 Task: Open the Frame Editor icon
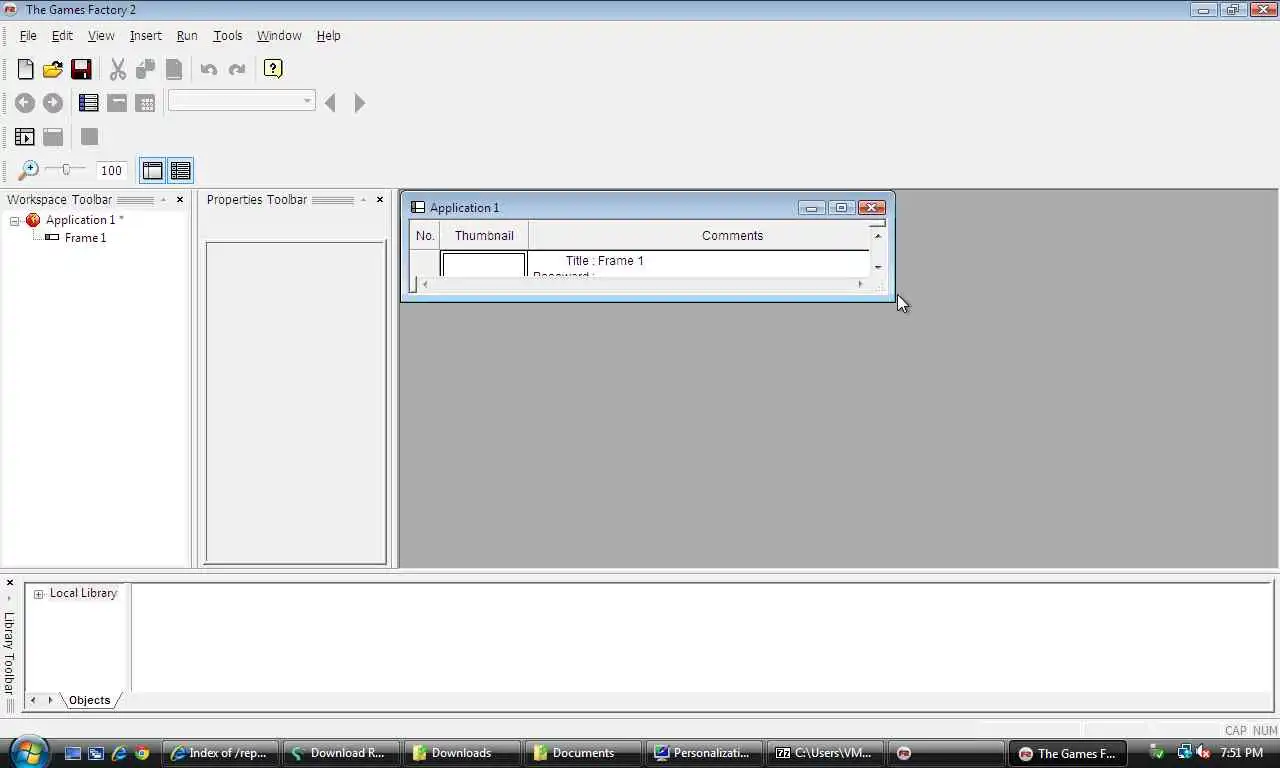[117, 103]
